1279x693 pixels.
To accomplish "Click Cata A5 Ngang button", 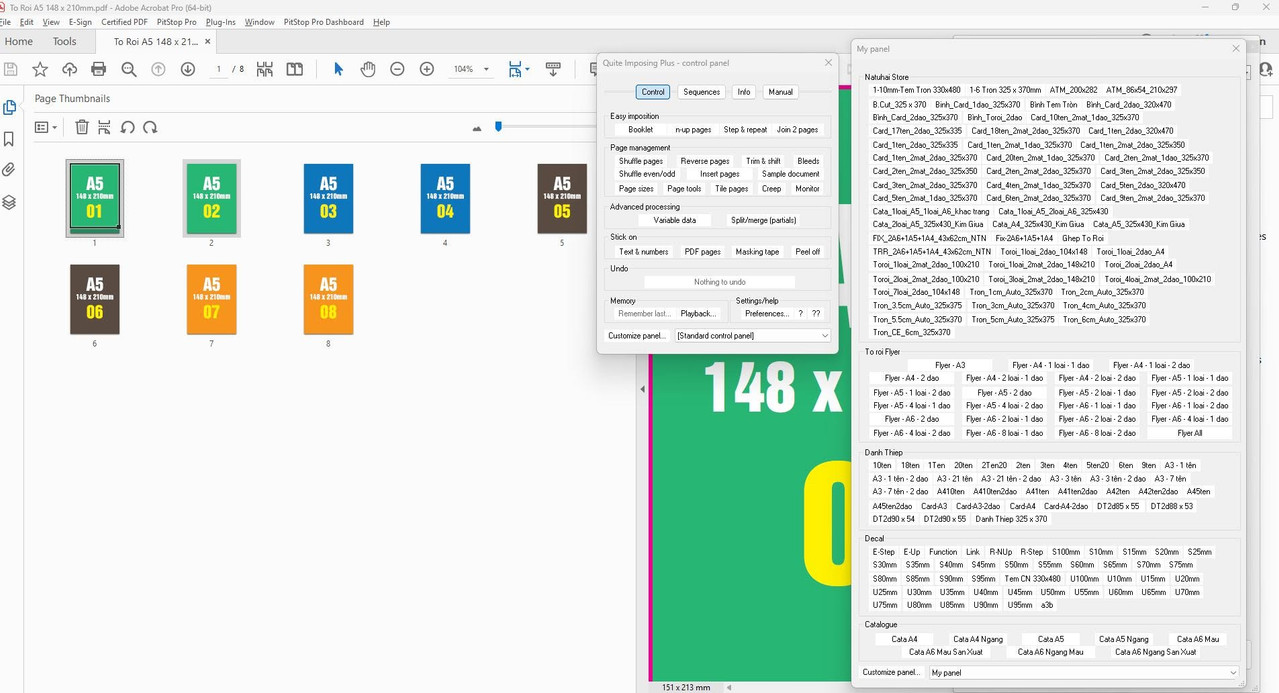I will [x=1124, y=639].
